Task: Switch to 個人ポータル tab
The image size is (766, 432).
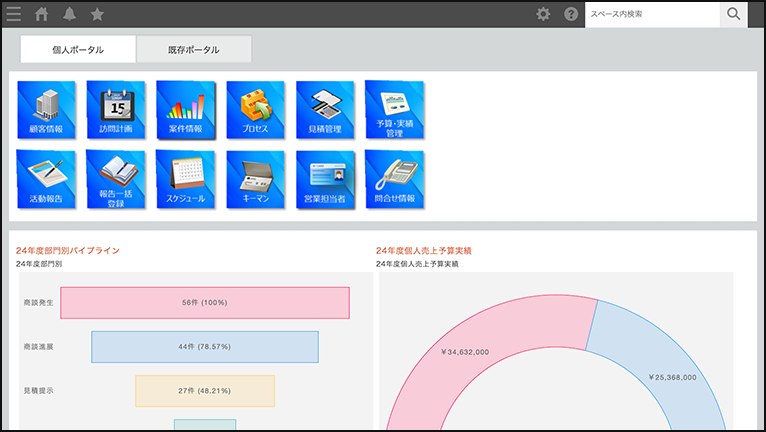Action: point(78,49)
